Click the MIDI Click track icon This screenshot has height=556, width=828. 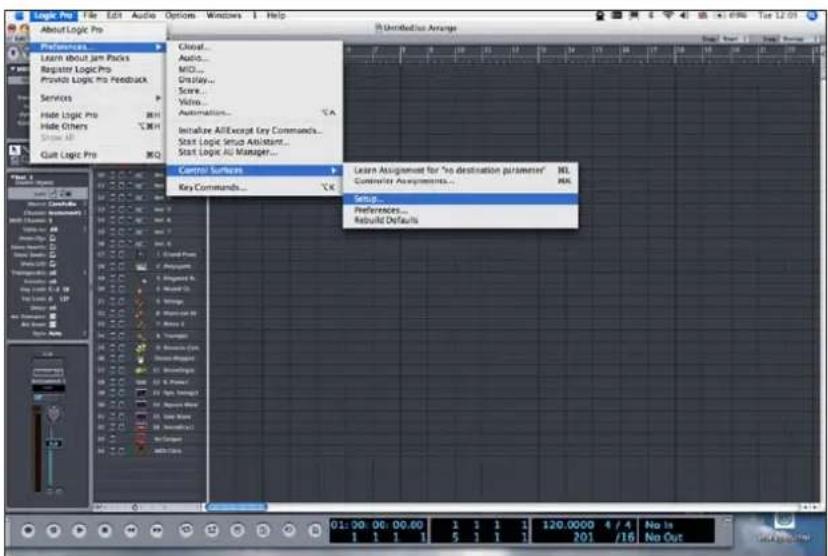[x=141, y=450]
